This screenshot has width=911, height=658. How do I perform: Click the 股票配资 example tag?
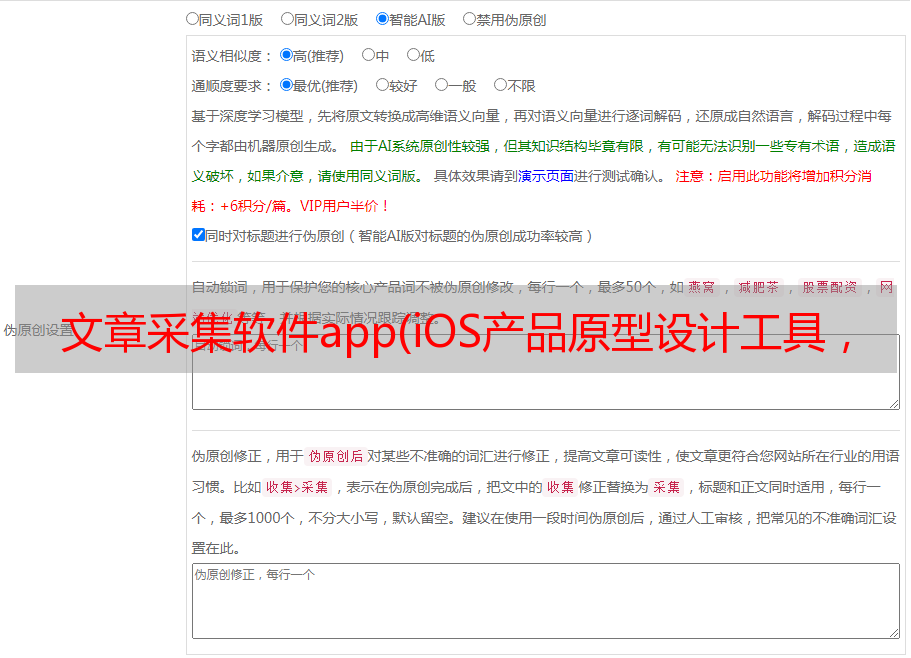(830, 287)
